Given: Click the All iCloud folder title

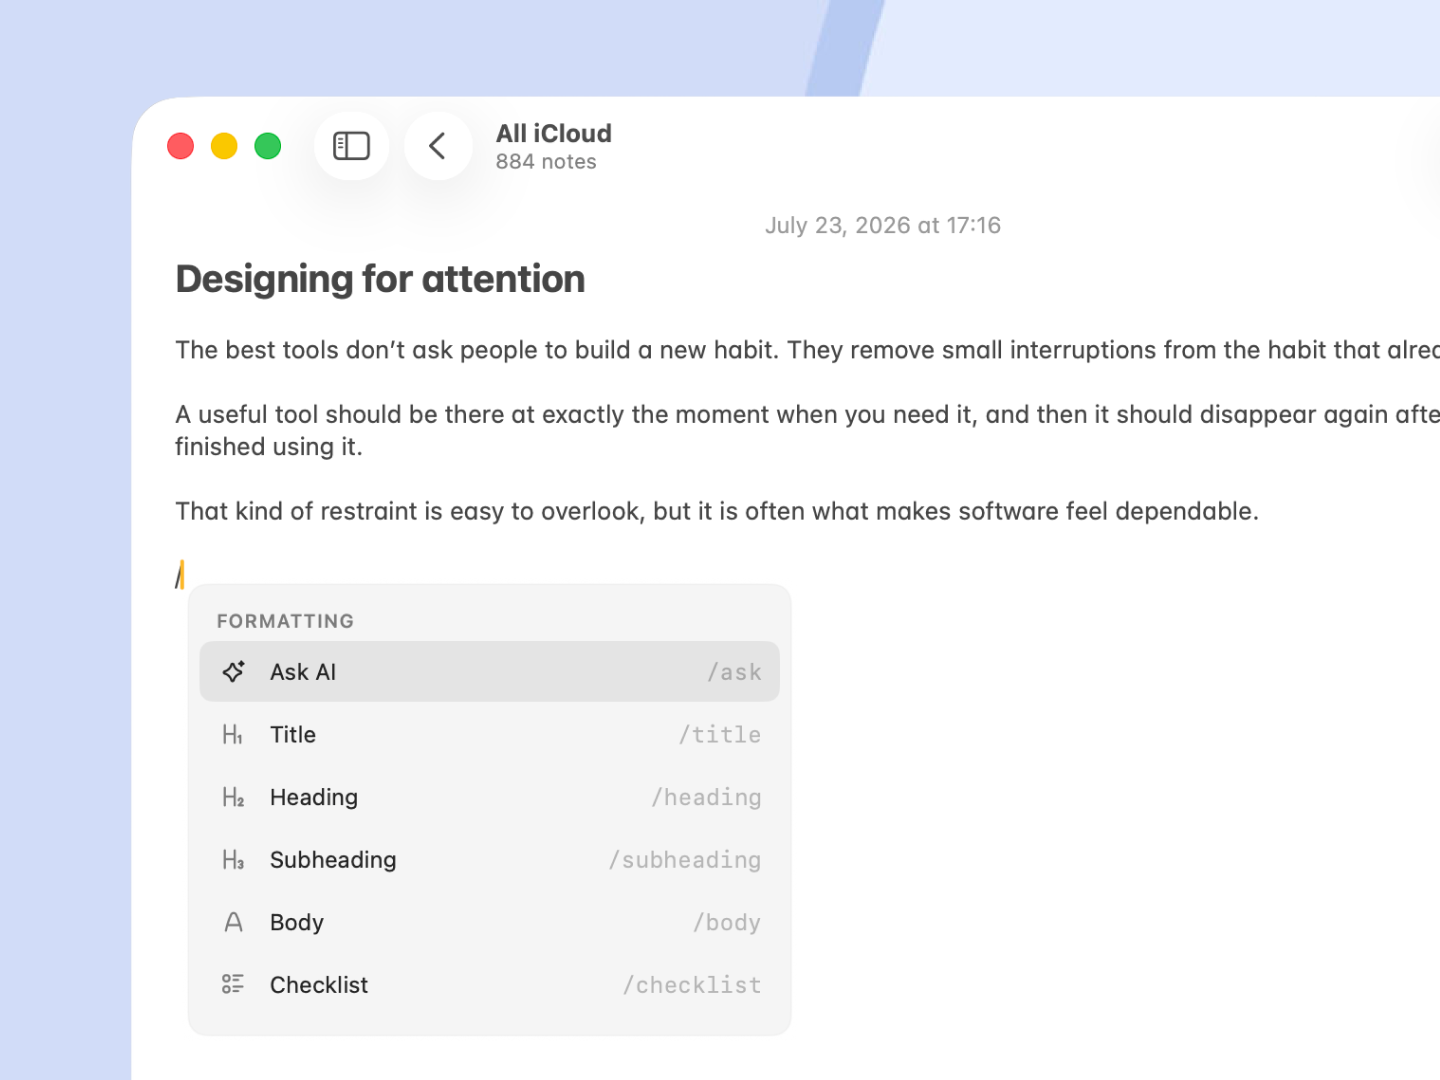Looking at the screenshot, I should [554, 134].
